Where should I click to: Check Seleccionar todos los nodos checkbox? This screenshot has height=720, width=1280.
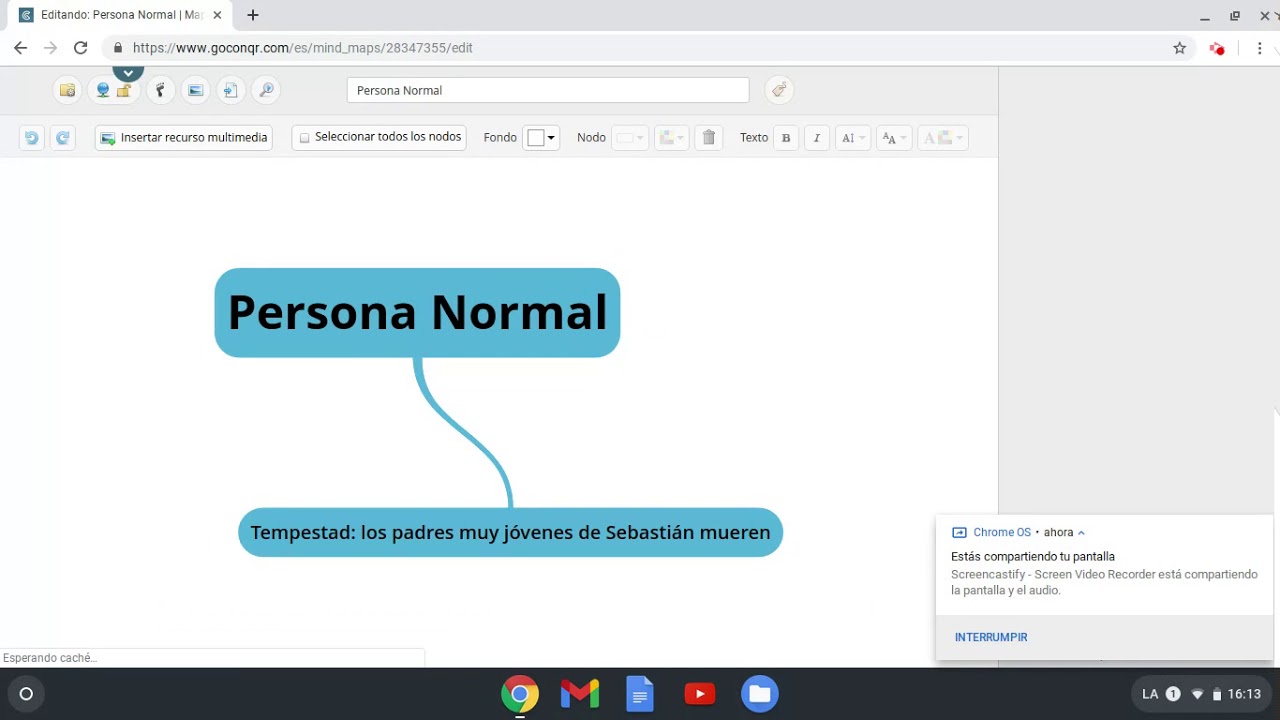pyautogui.click(x=305, y=138)
